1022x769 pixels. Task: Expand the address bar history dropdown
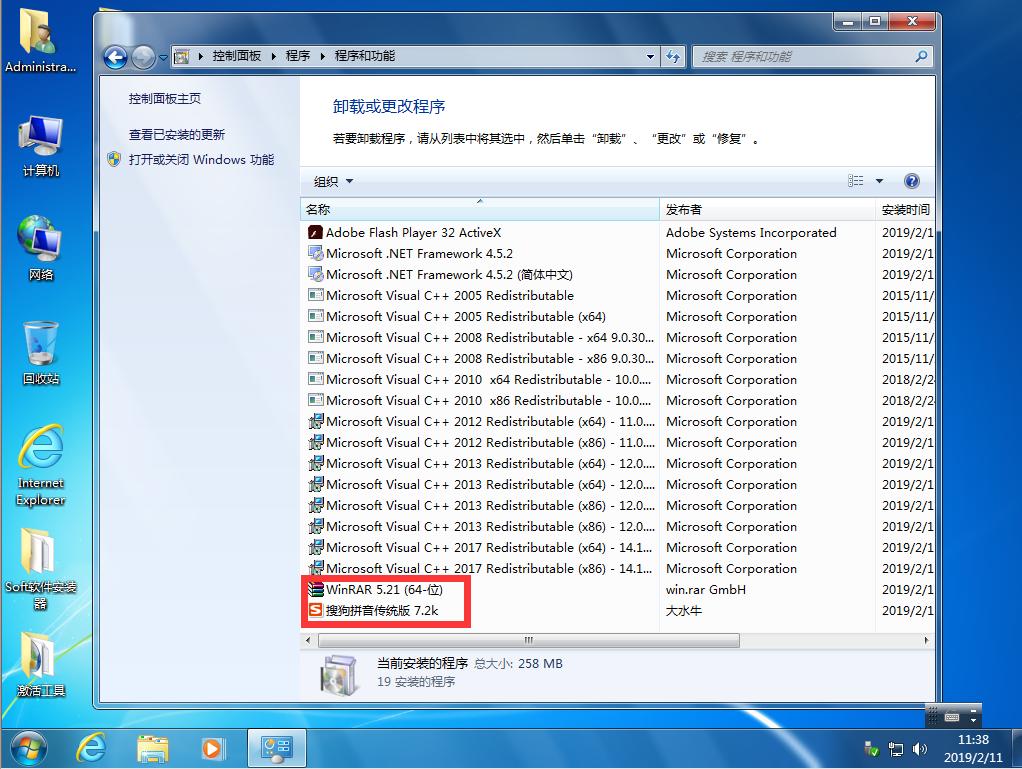tap(650, 57)
